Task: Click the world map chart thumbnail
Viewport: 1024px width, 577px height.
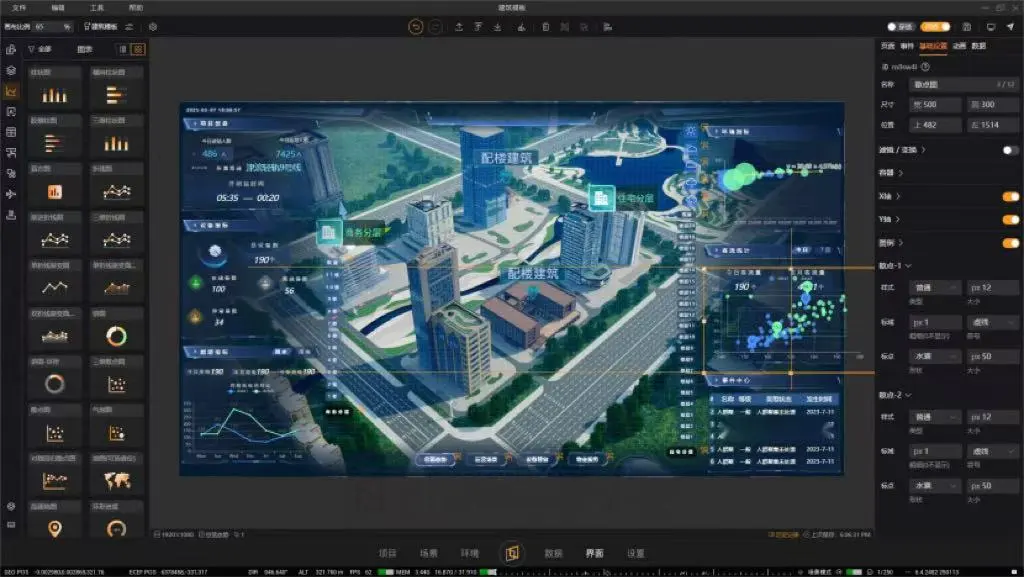Action: [x=117, y=480]
